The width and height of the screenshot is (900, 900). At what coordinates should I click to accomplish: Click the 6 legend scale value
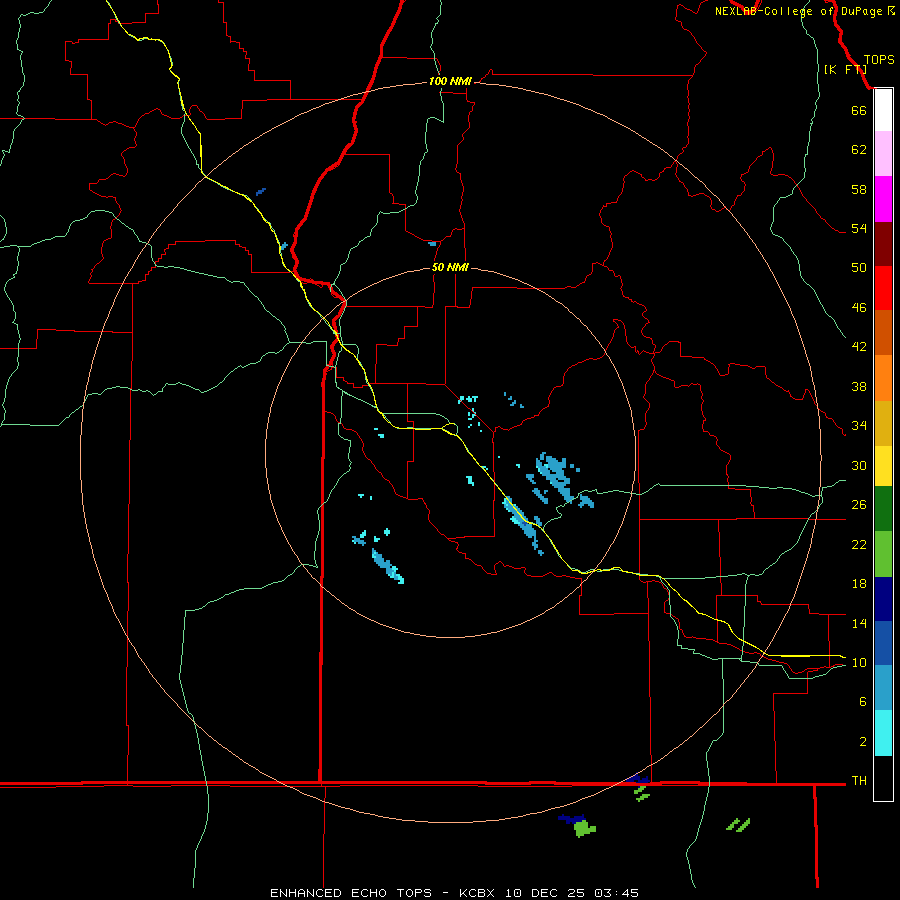click(863, 701)
